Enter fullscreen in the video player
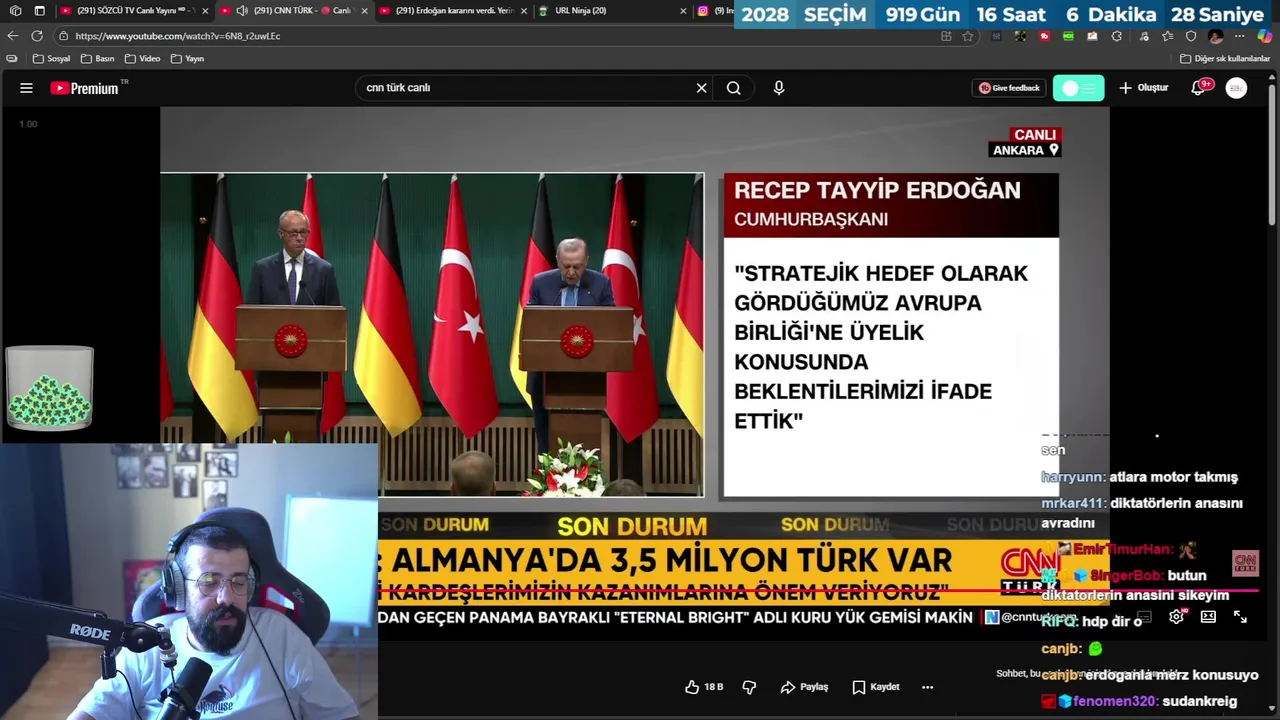The height and width of the screenshot is (720, 1280). (x=1240, y=617)
